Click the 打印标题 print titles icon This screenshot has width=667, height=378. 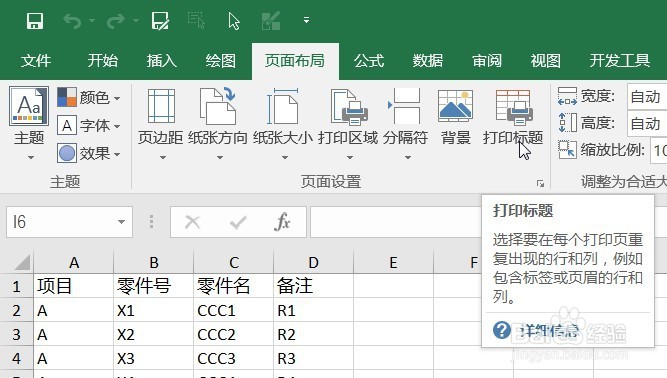(514, 107)
